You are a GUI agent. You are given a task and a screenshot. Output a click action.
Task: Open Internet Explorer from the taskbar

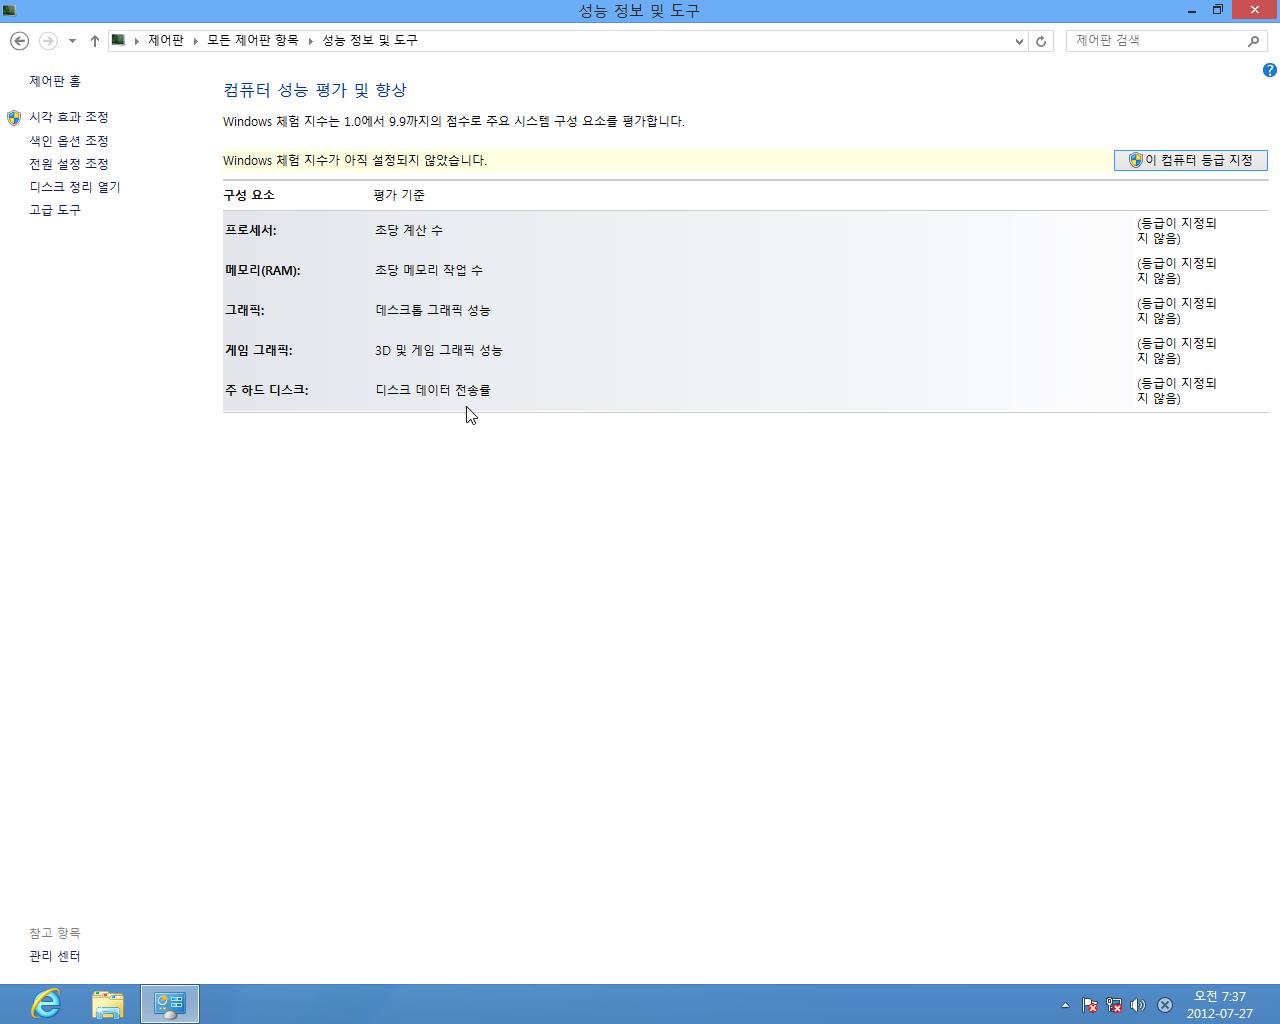click(x=46, y=1003)
